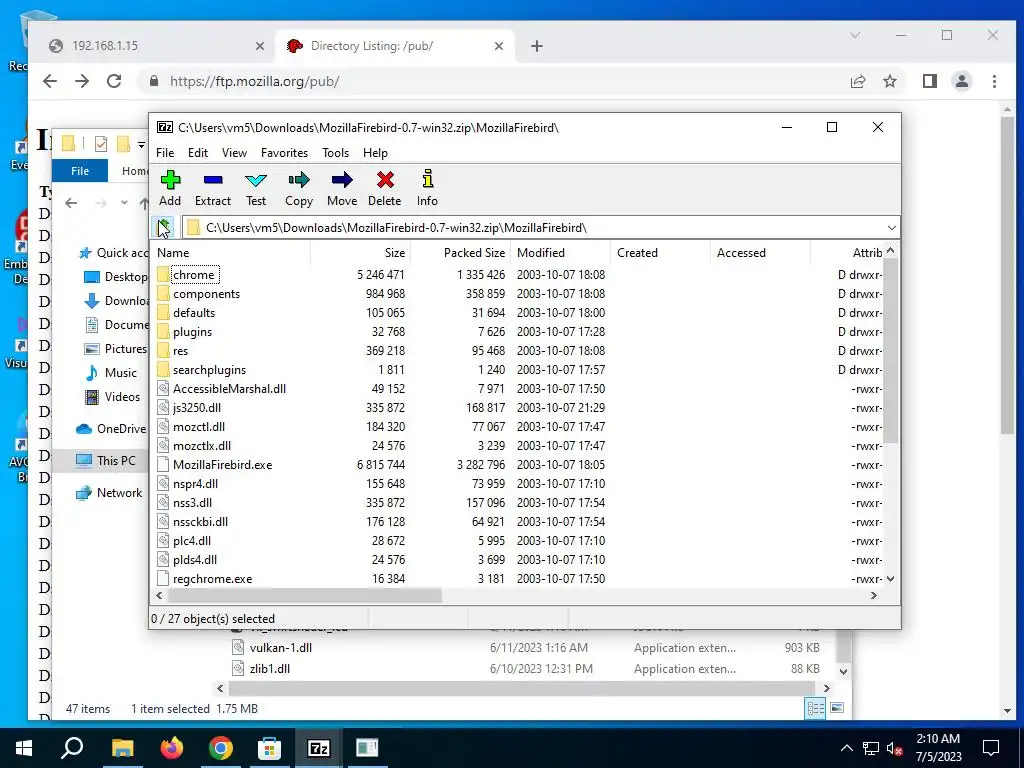
Task: Select zlib1.dll in Explorer window
Action: 269,669
